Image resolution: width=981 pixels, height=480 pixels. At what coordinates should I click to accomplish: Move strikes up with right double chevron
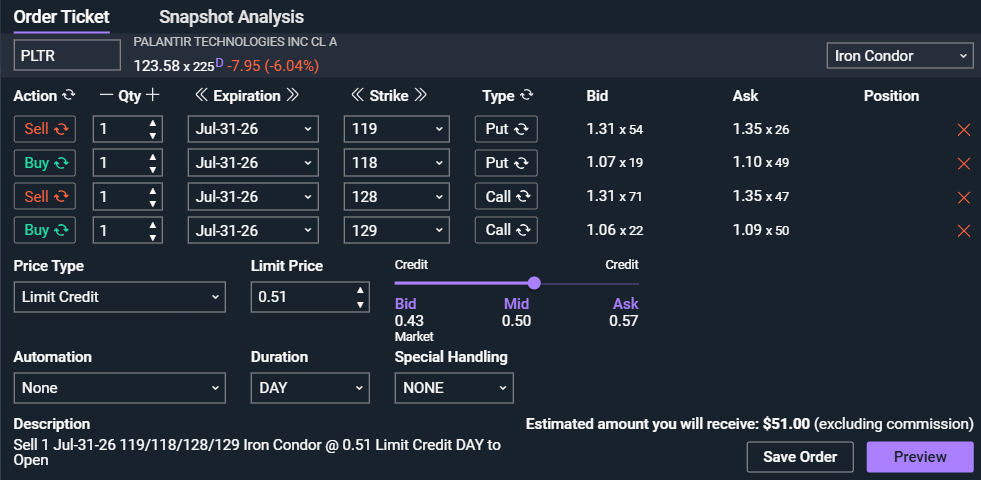tap(420, 96)
